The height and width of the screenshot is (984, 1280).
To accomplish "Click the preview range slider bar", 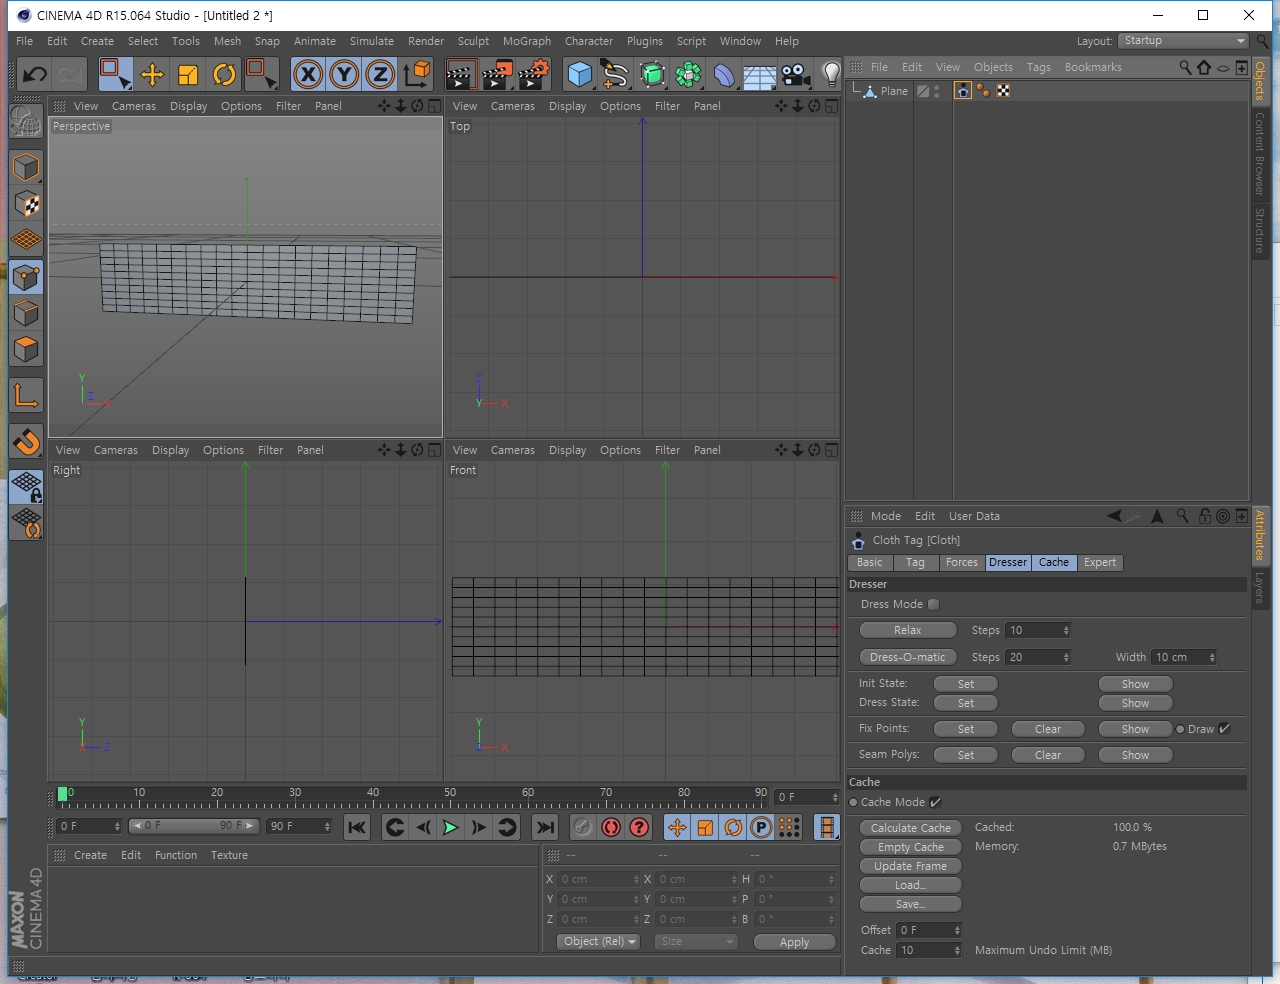I will [x=195, y=826].
